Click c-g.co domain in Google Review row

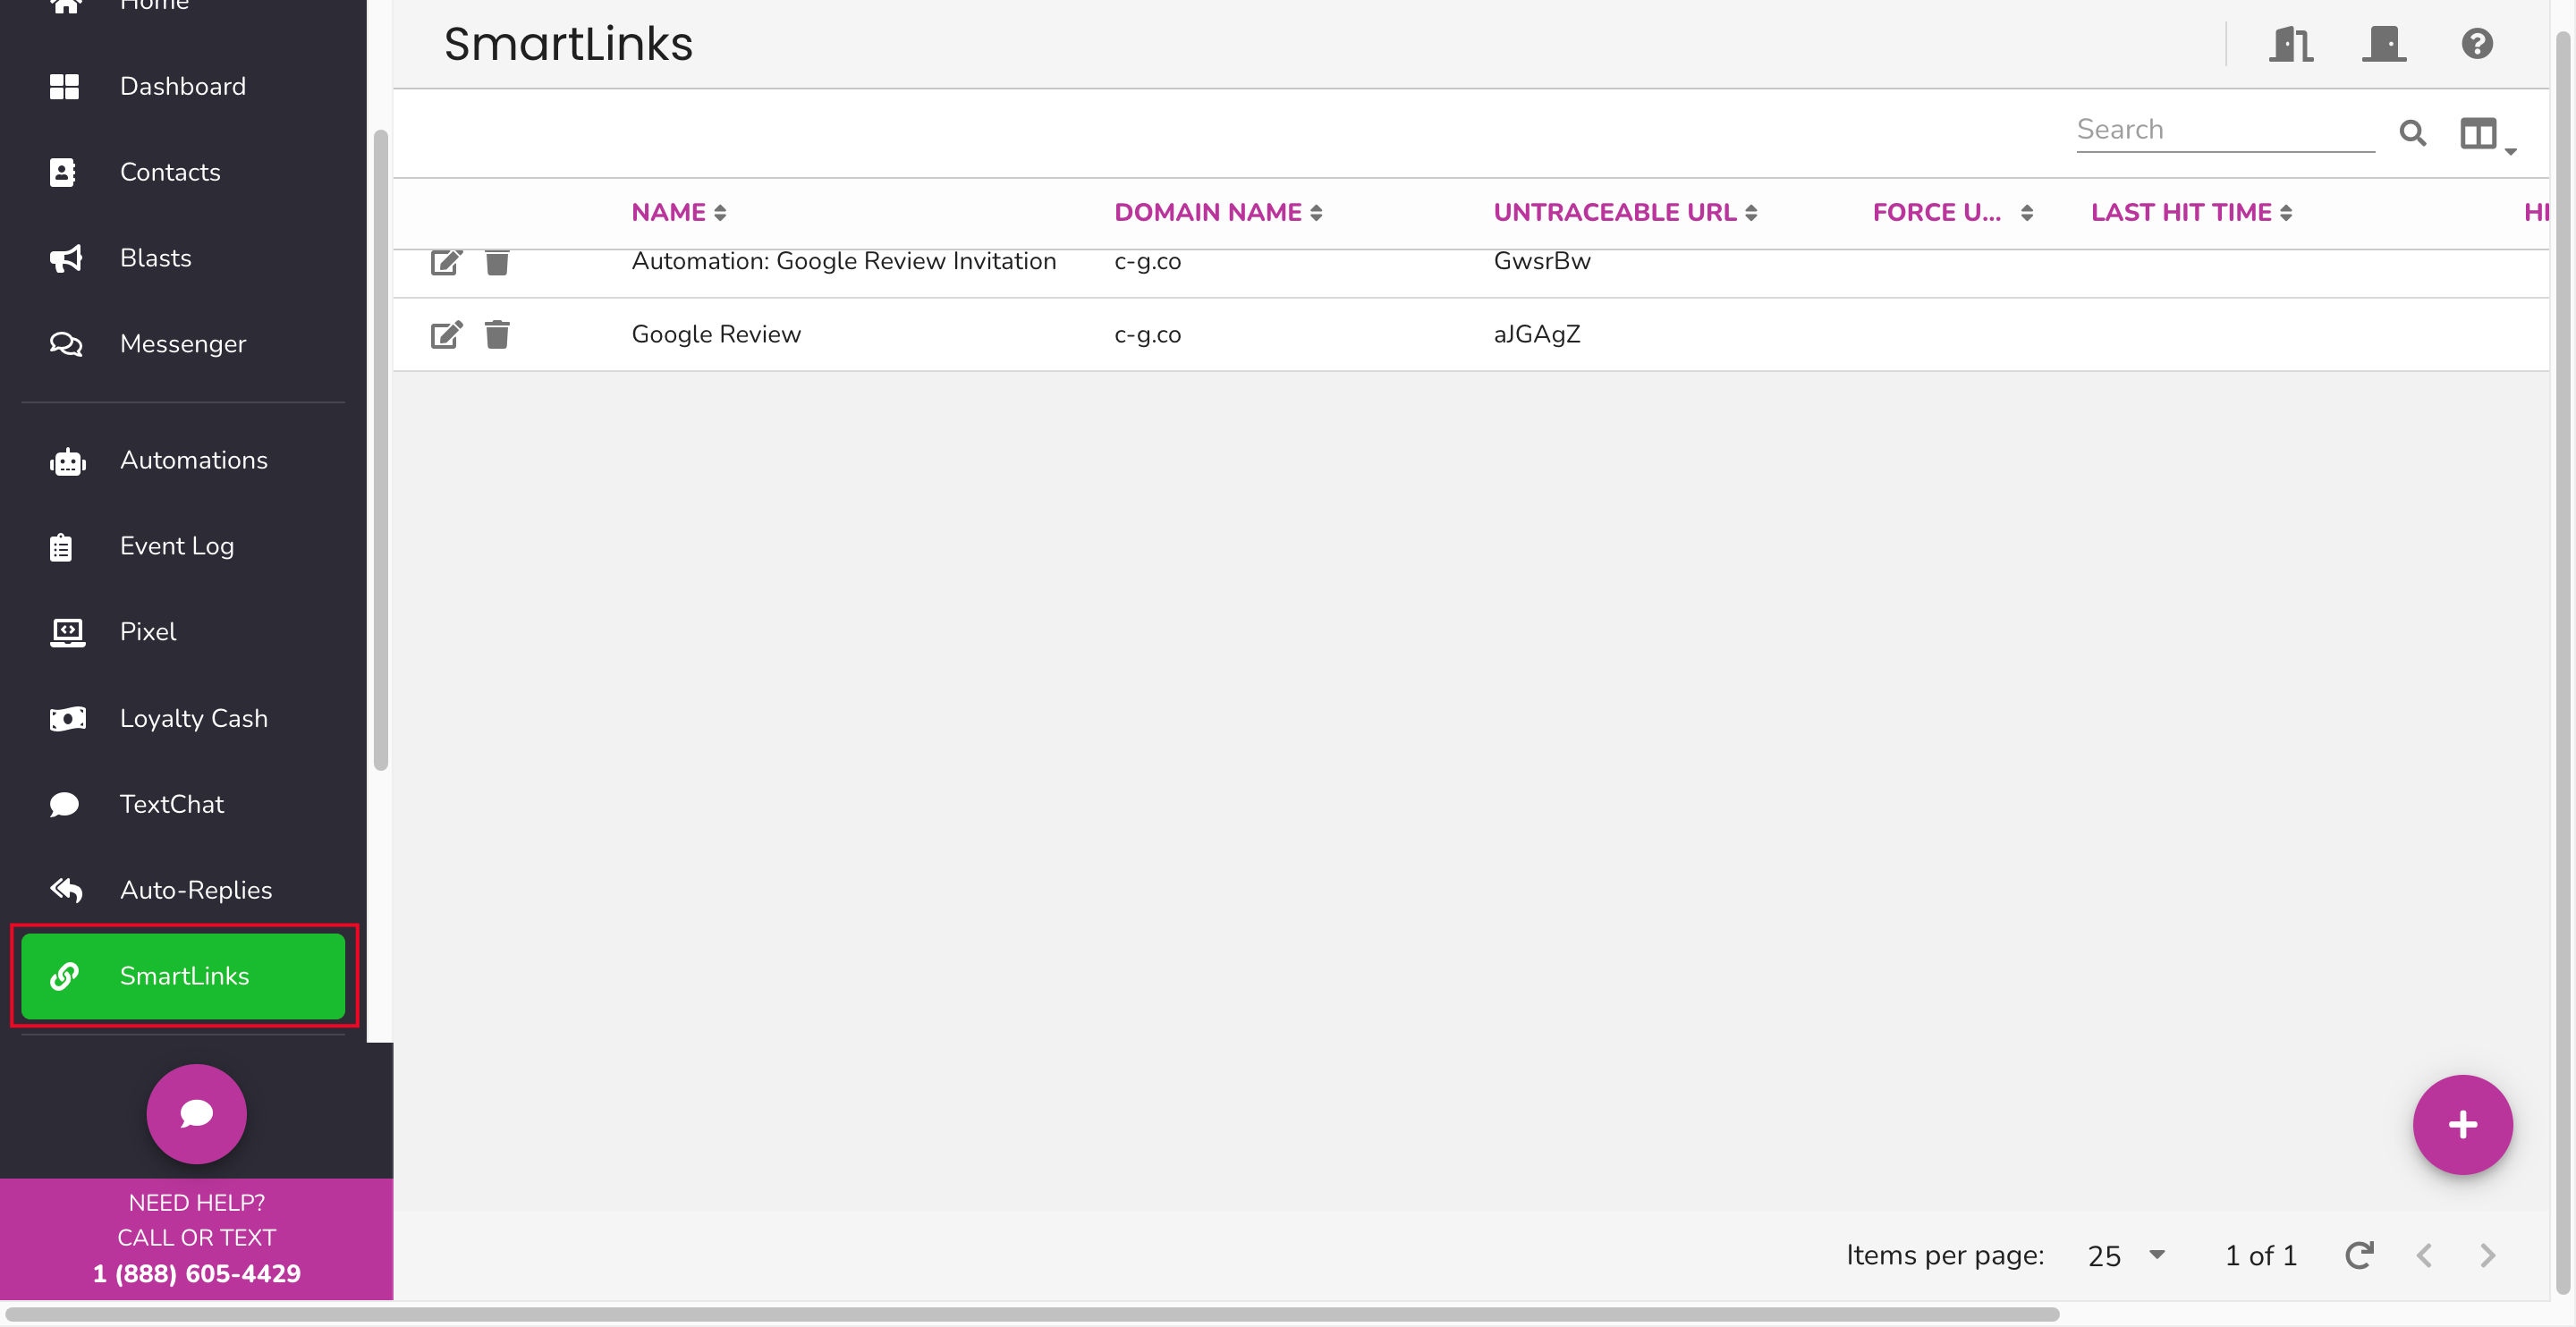[x=1147, y=334]
